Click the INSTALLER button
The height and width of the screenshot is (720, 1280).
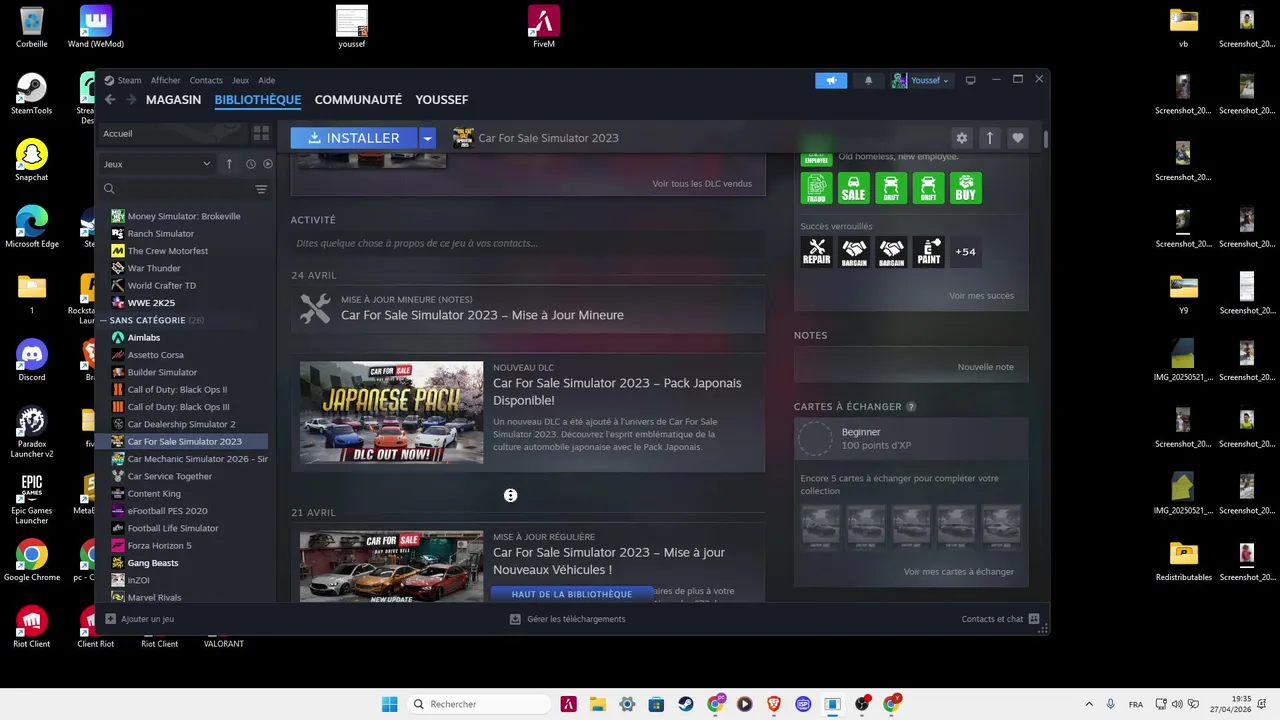pos(354,138)
